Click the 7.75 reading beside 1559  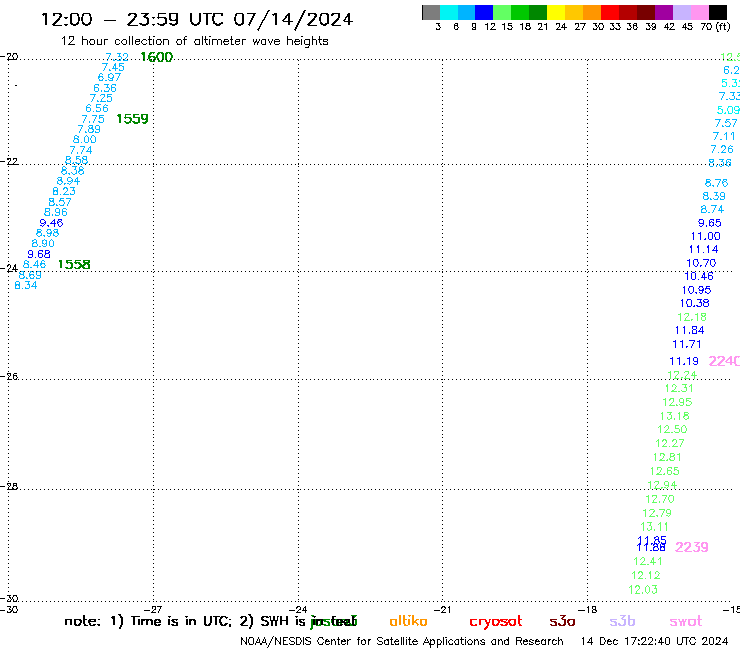(x=93, y=119)
